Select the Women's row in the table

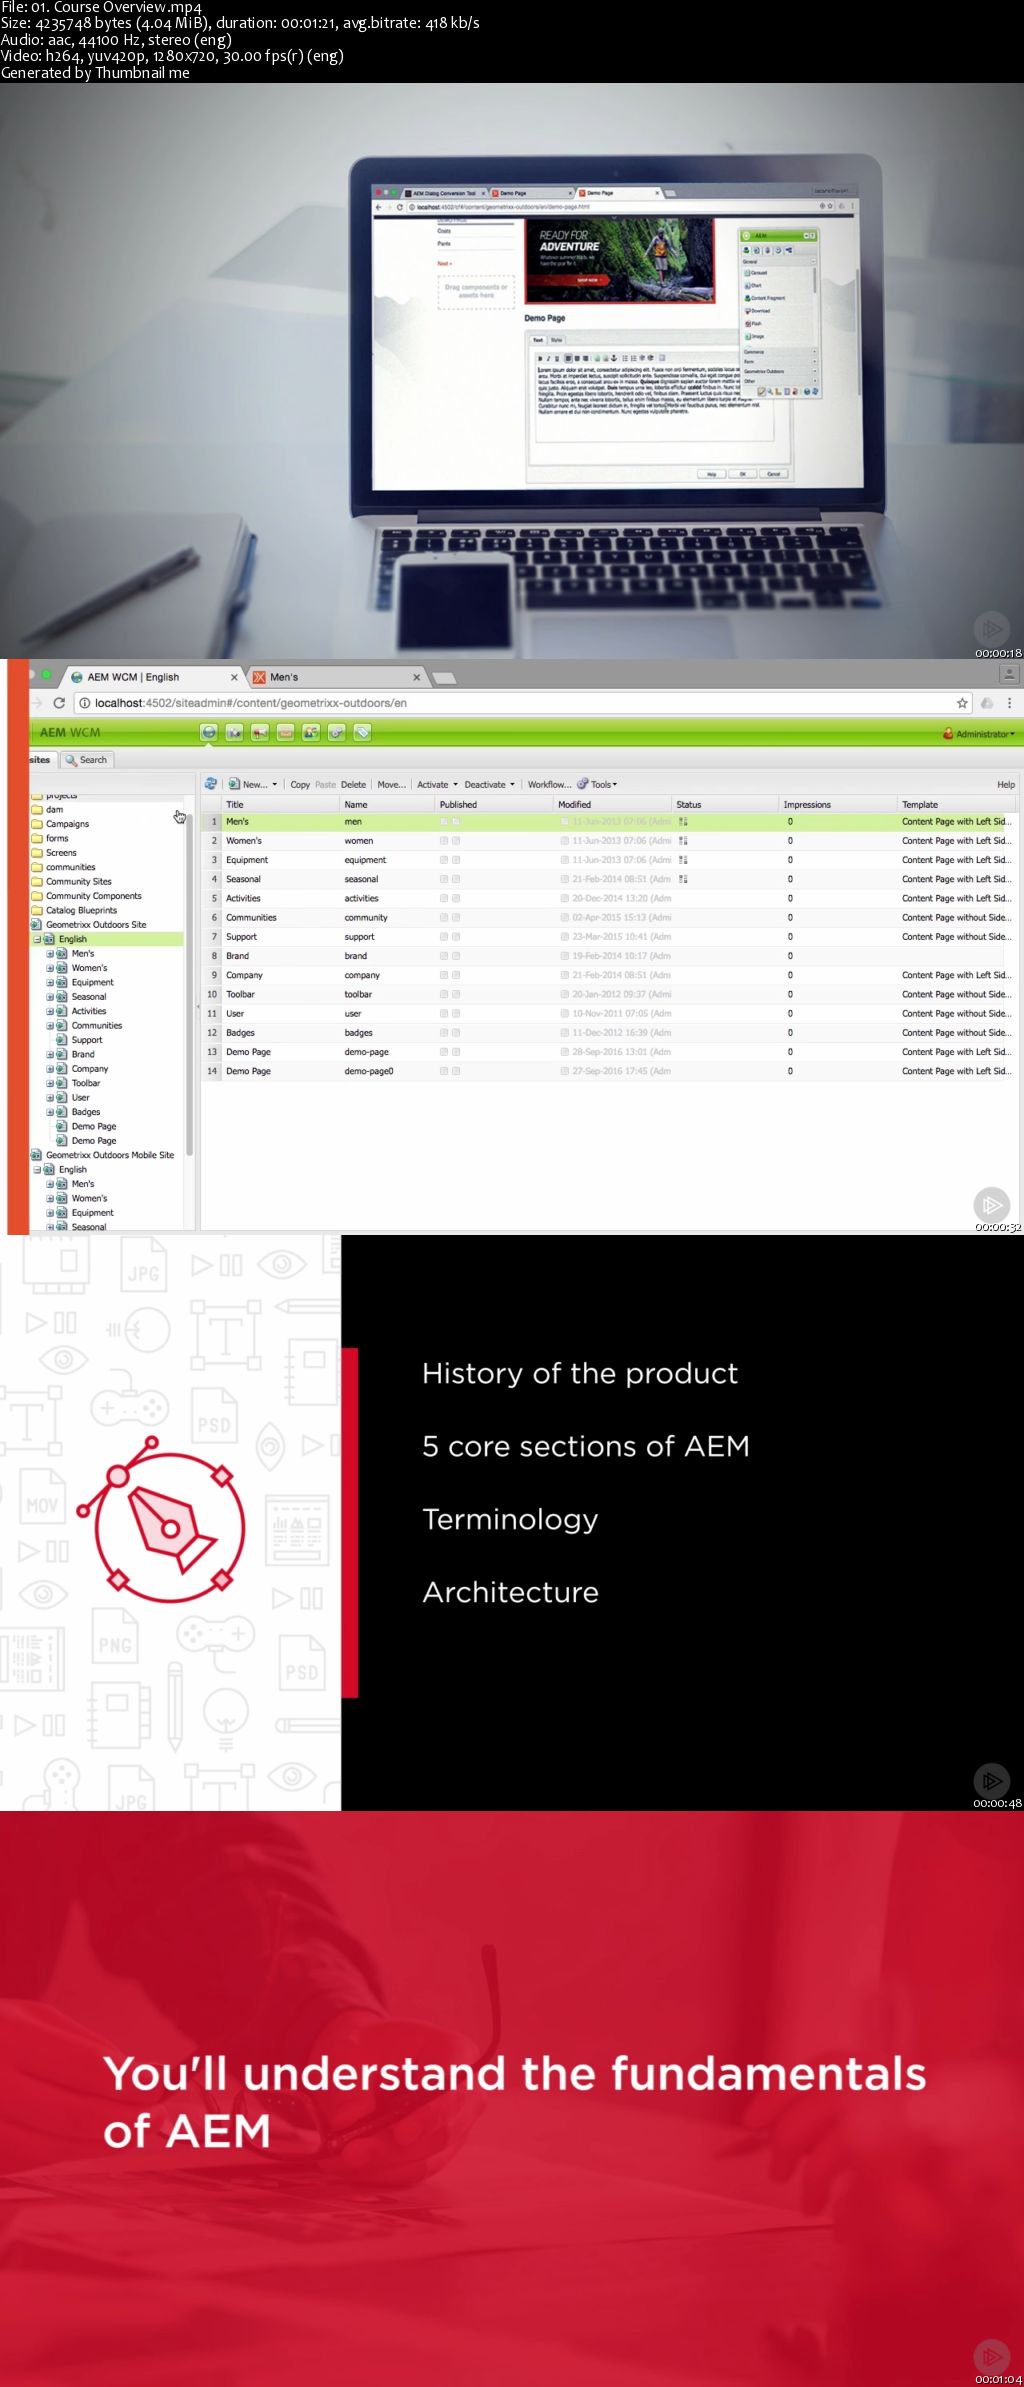(608, 841)
